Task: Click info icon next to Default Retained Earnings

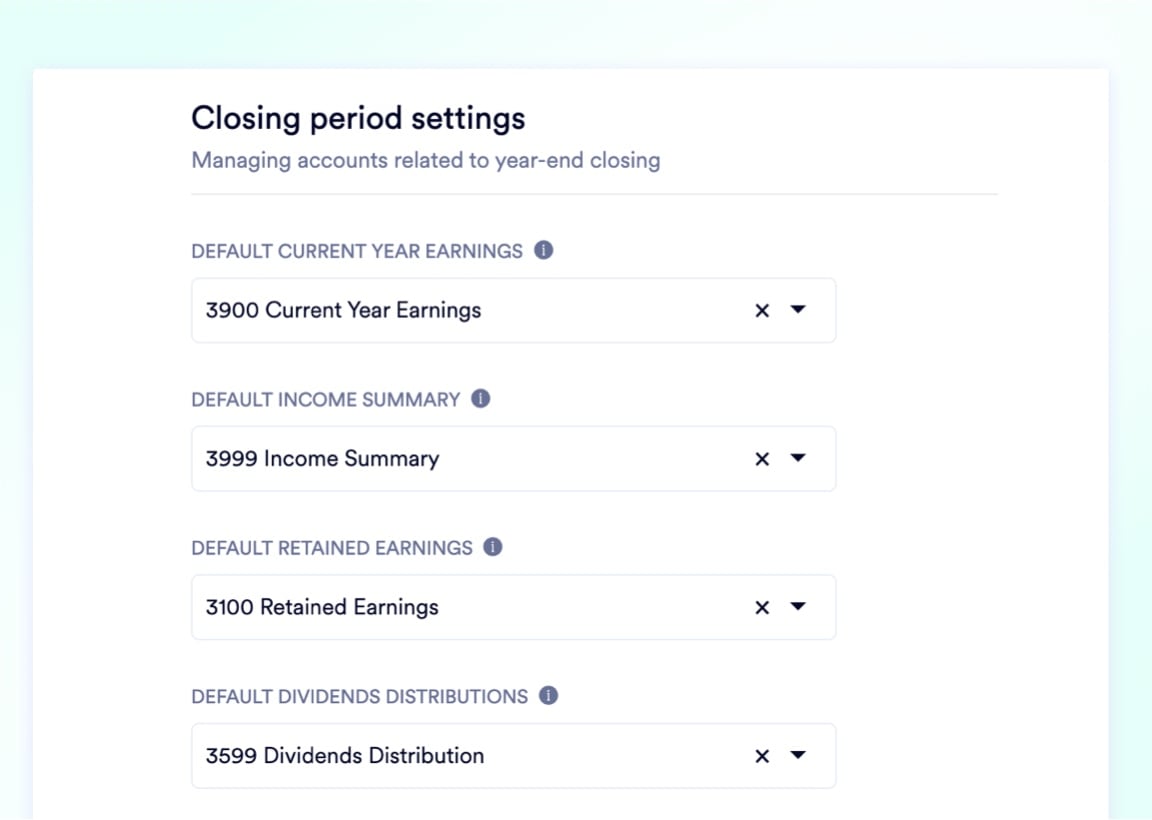Action: [x=493, y=547]
